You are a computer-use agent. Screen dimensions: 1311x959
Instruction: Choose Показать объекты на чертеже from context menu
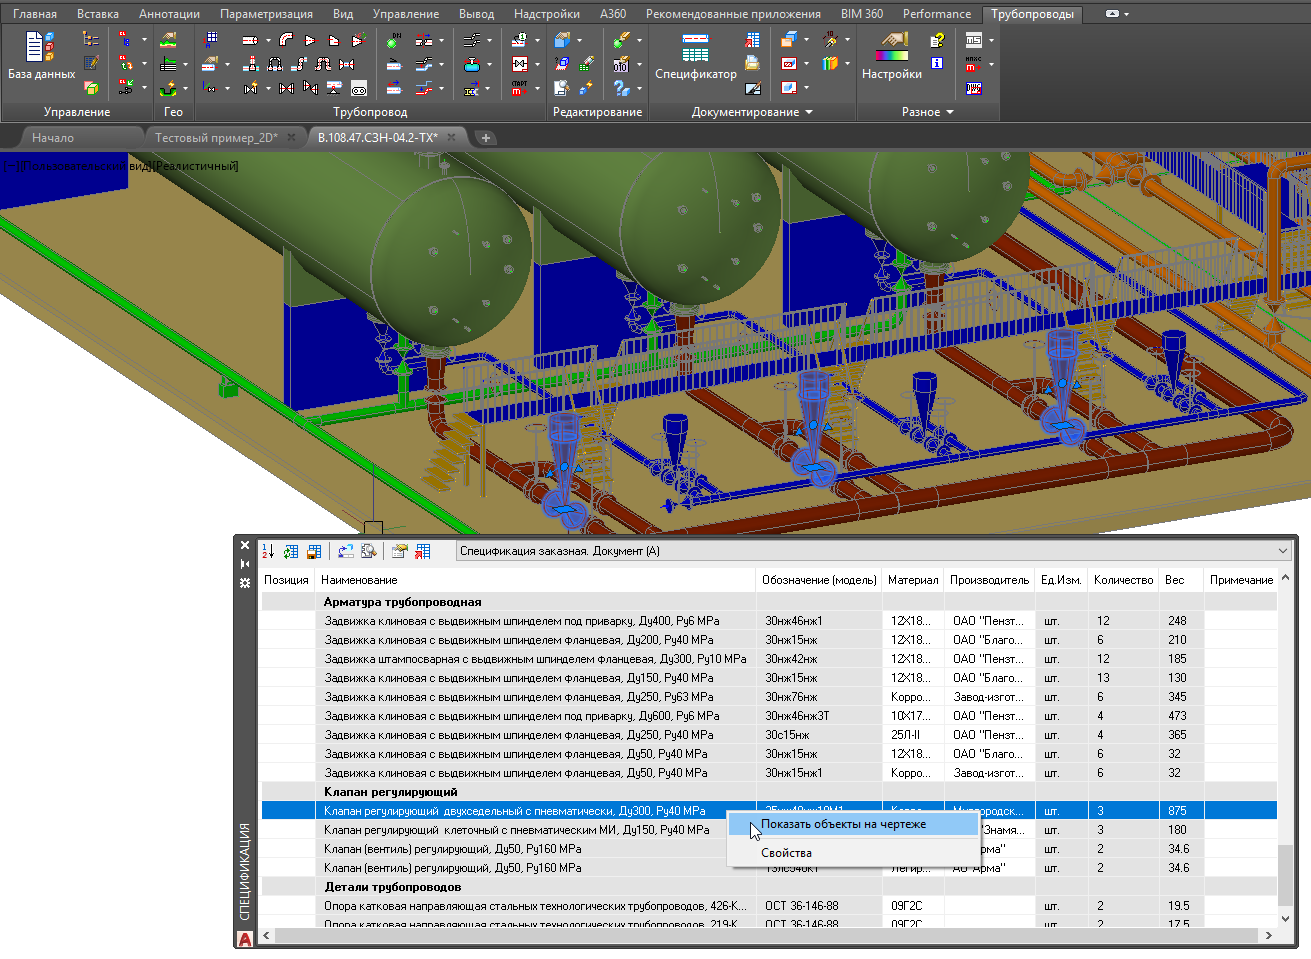852,824
